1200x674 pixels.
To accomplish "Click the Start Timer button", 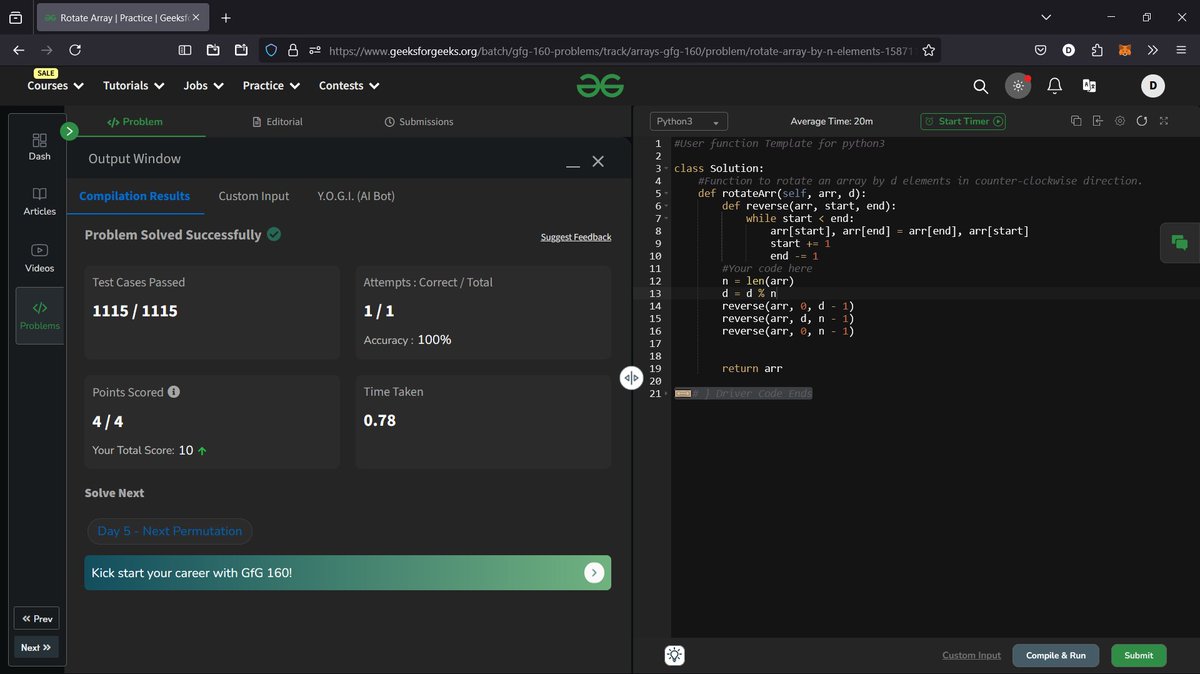I will [963, 121].
